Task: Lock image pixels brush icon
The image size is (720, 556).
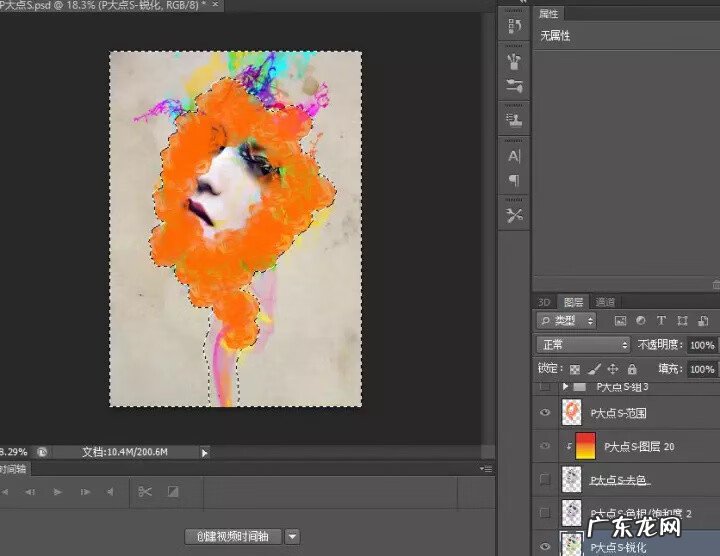Action: pos(594,369)
